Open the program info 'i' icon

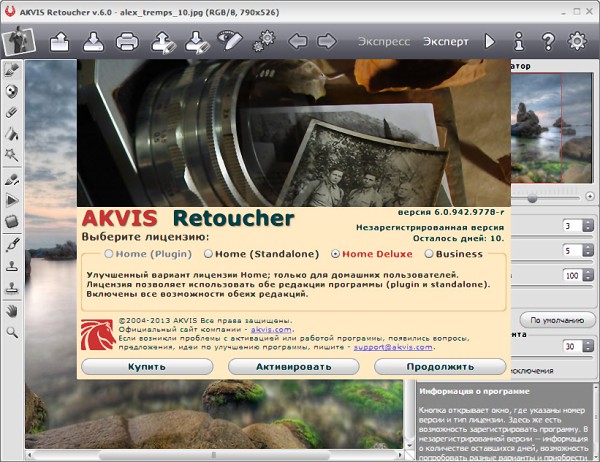pos(519,42)
